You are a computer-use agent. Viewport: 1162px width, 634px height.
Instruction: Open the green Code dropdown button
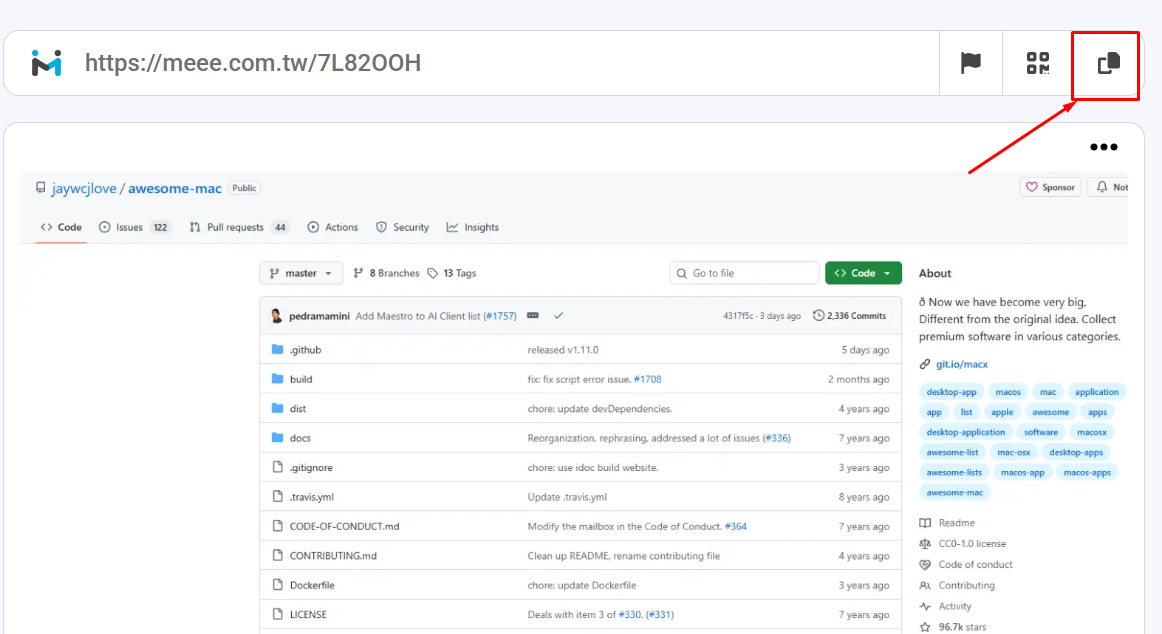863,273
